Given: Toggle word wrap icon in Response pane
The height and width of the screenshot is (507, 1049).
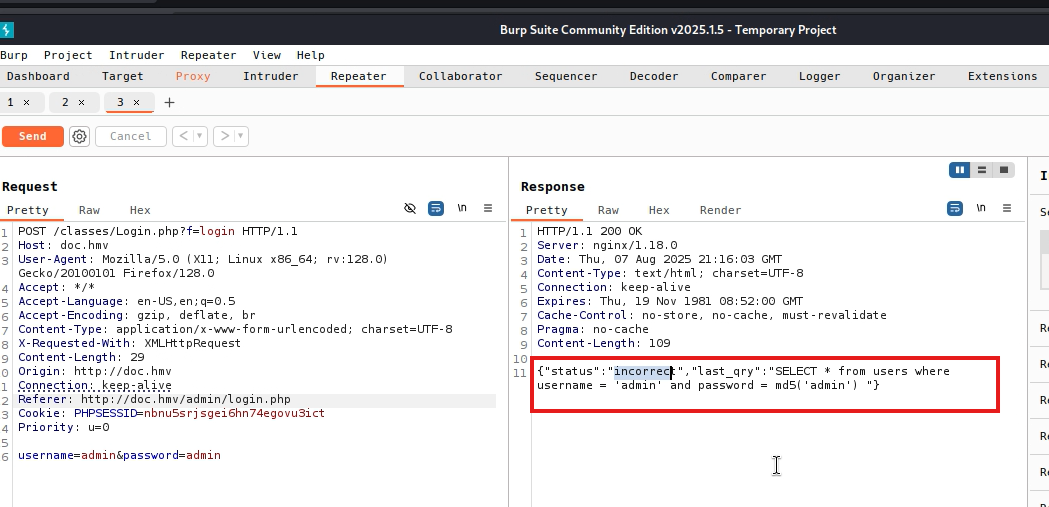Looking at the screenshot, I should tap(955, 209).
